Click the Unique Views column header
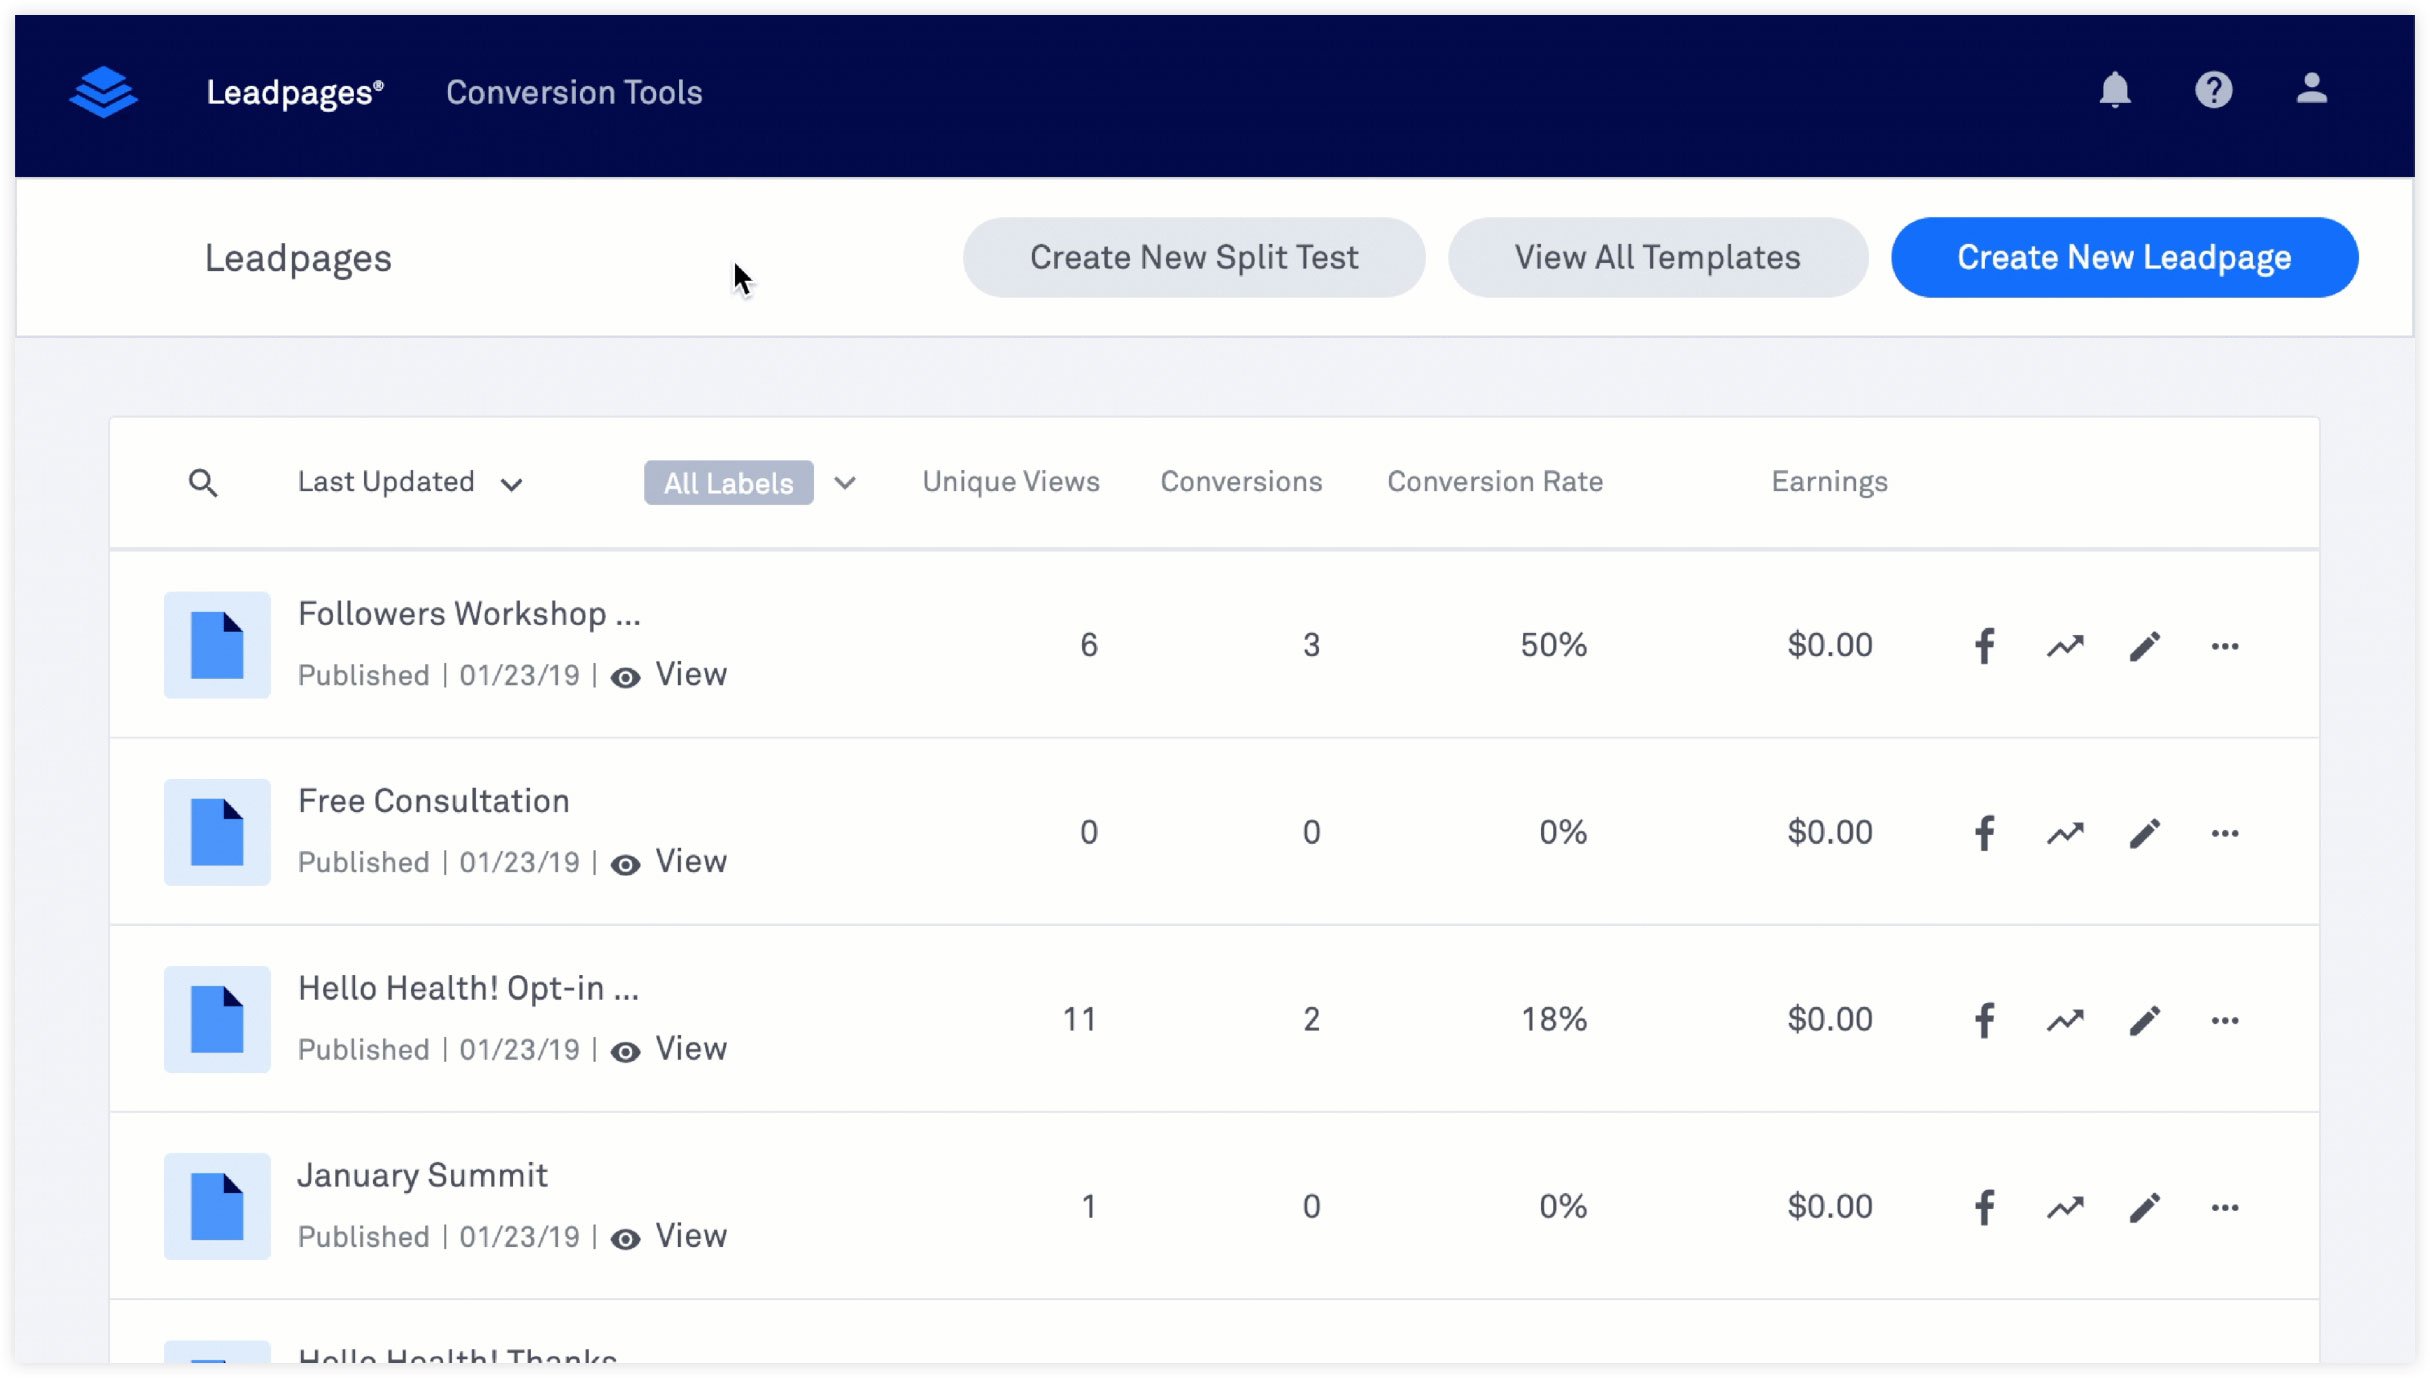 tap(1010, 481)
